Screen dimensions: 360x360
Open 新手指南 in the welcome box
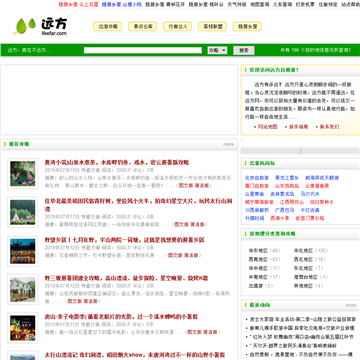pos(298,127)
